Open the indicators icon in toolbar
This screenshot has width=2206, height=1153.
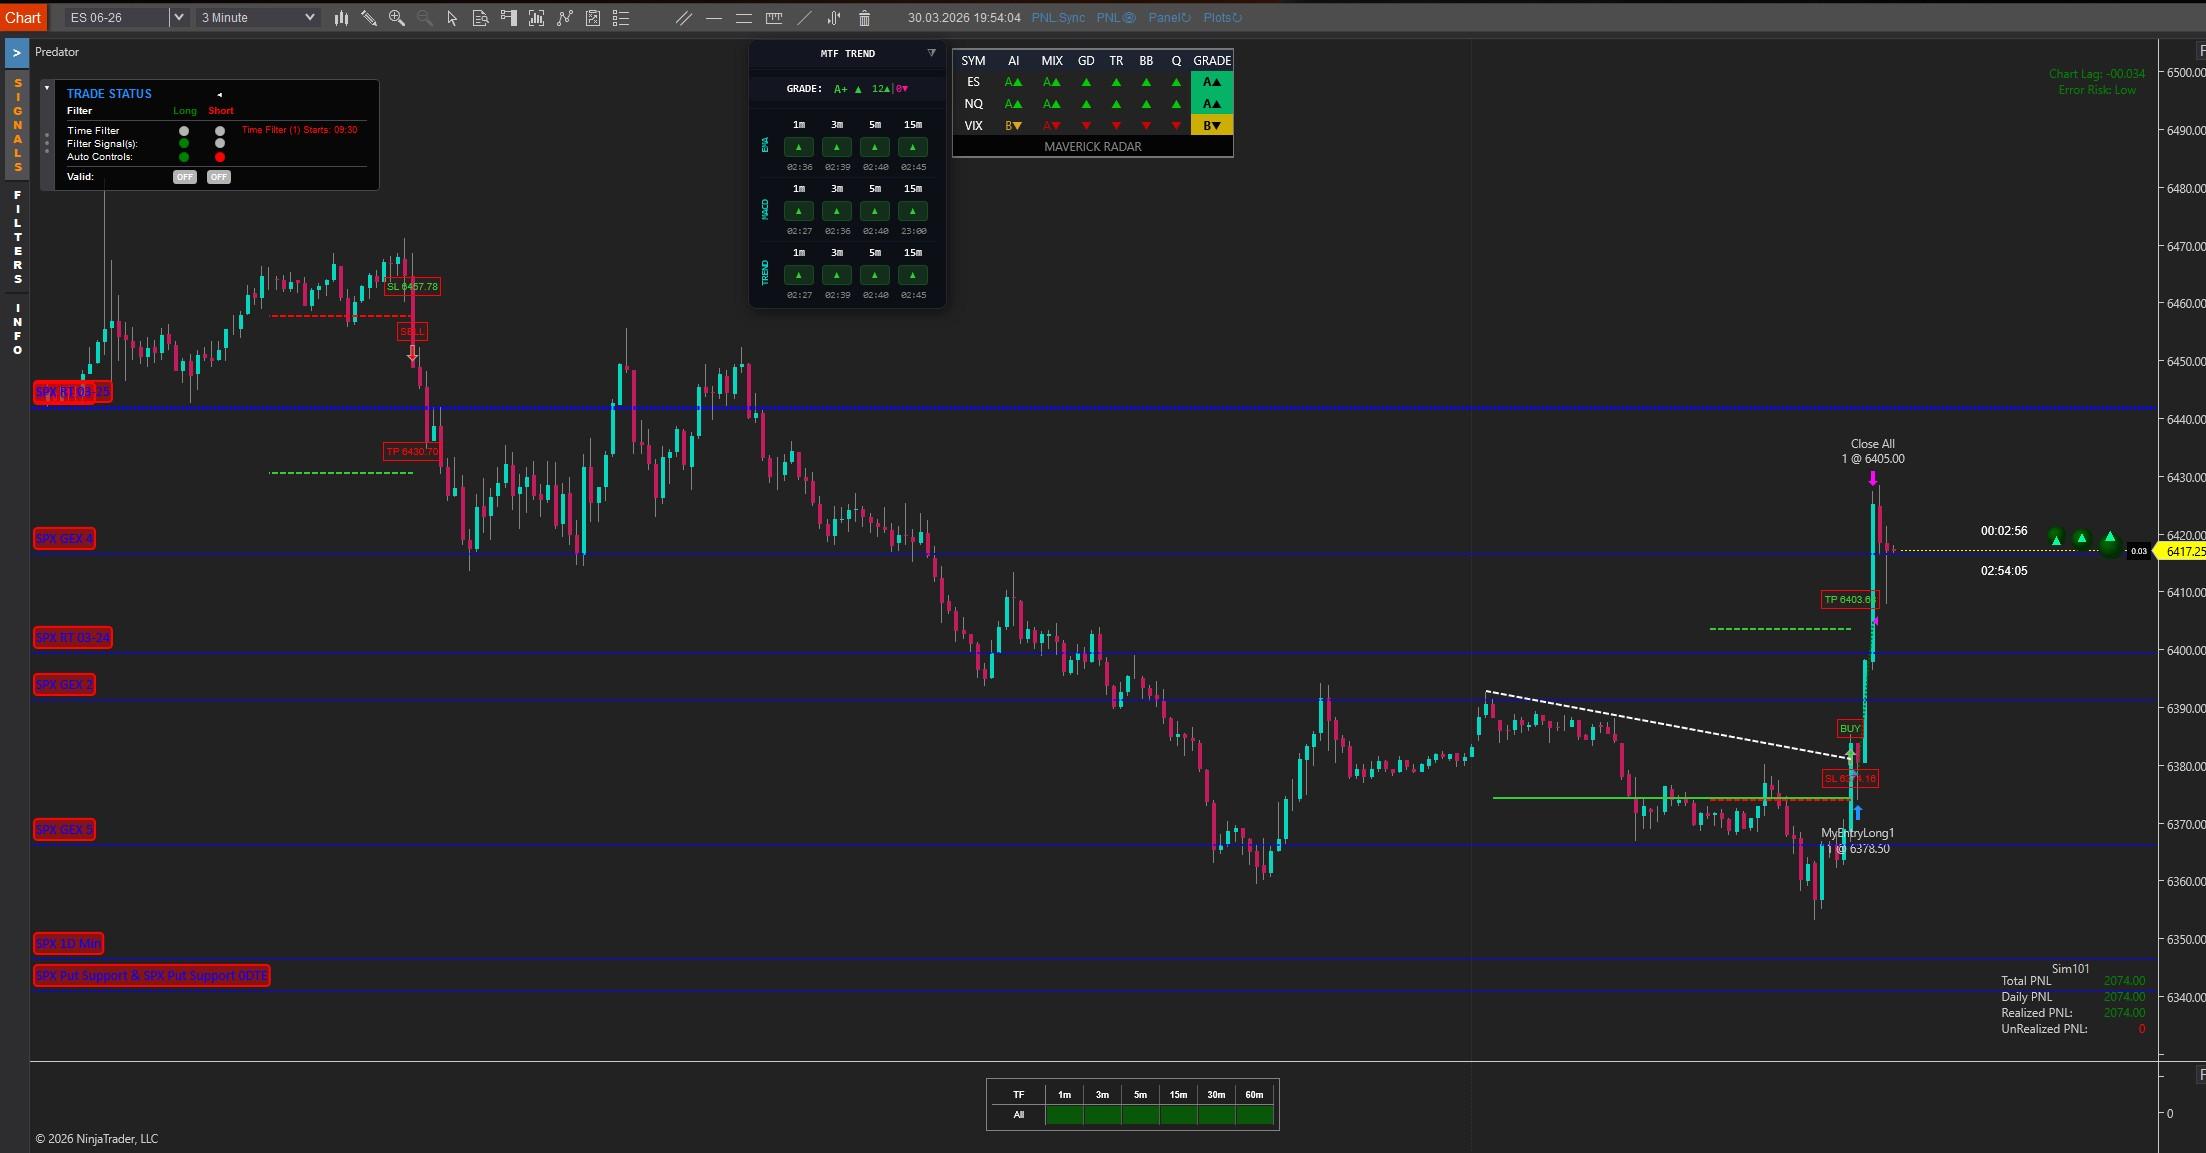click(x=565, y=18)
